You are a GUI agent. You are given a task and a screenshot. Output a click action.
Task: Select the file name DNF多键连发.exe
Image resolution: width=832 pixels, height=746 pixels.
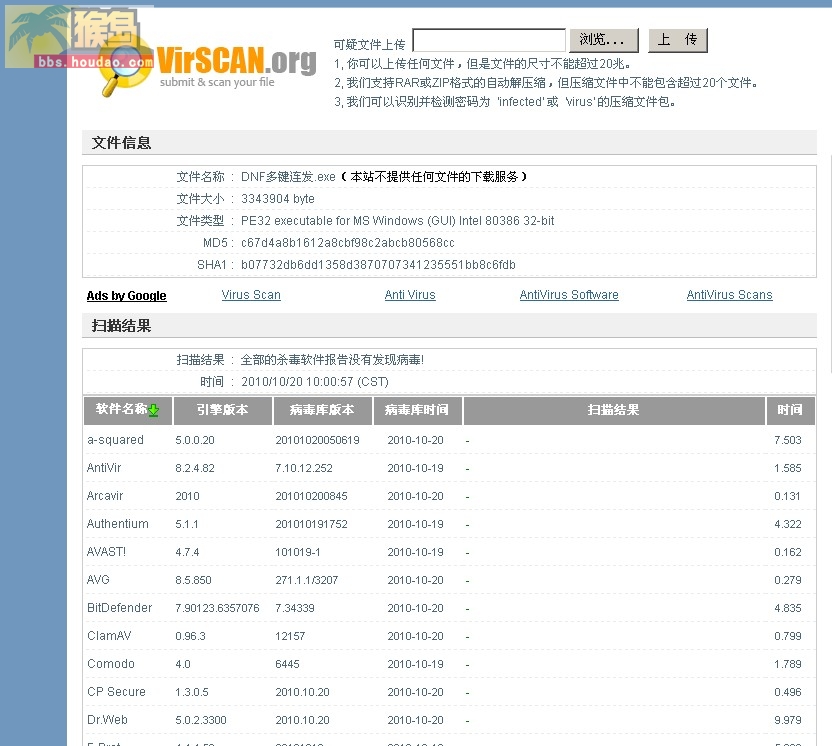pyautogui.click(x=288, y=177)
